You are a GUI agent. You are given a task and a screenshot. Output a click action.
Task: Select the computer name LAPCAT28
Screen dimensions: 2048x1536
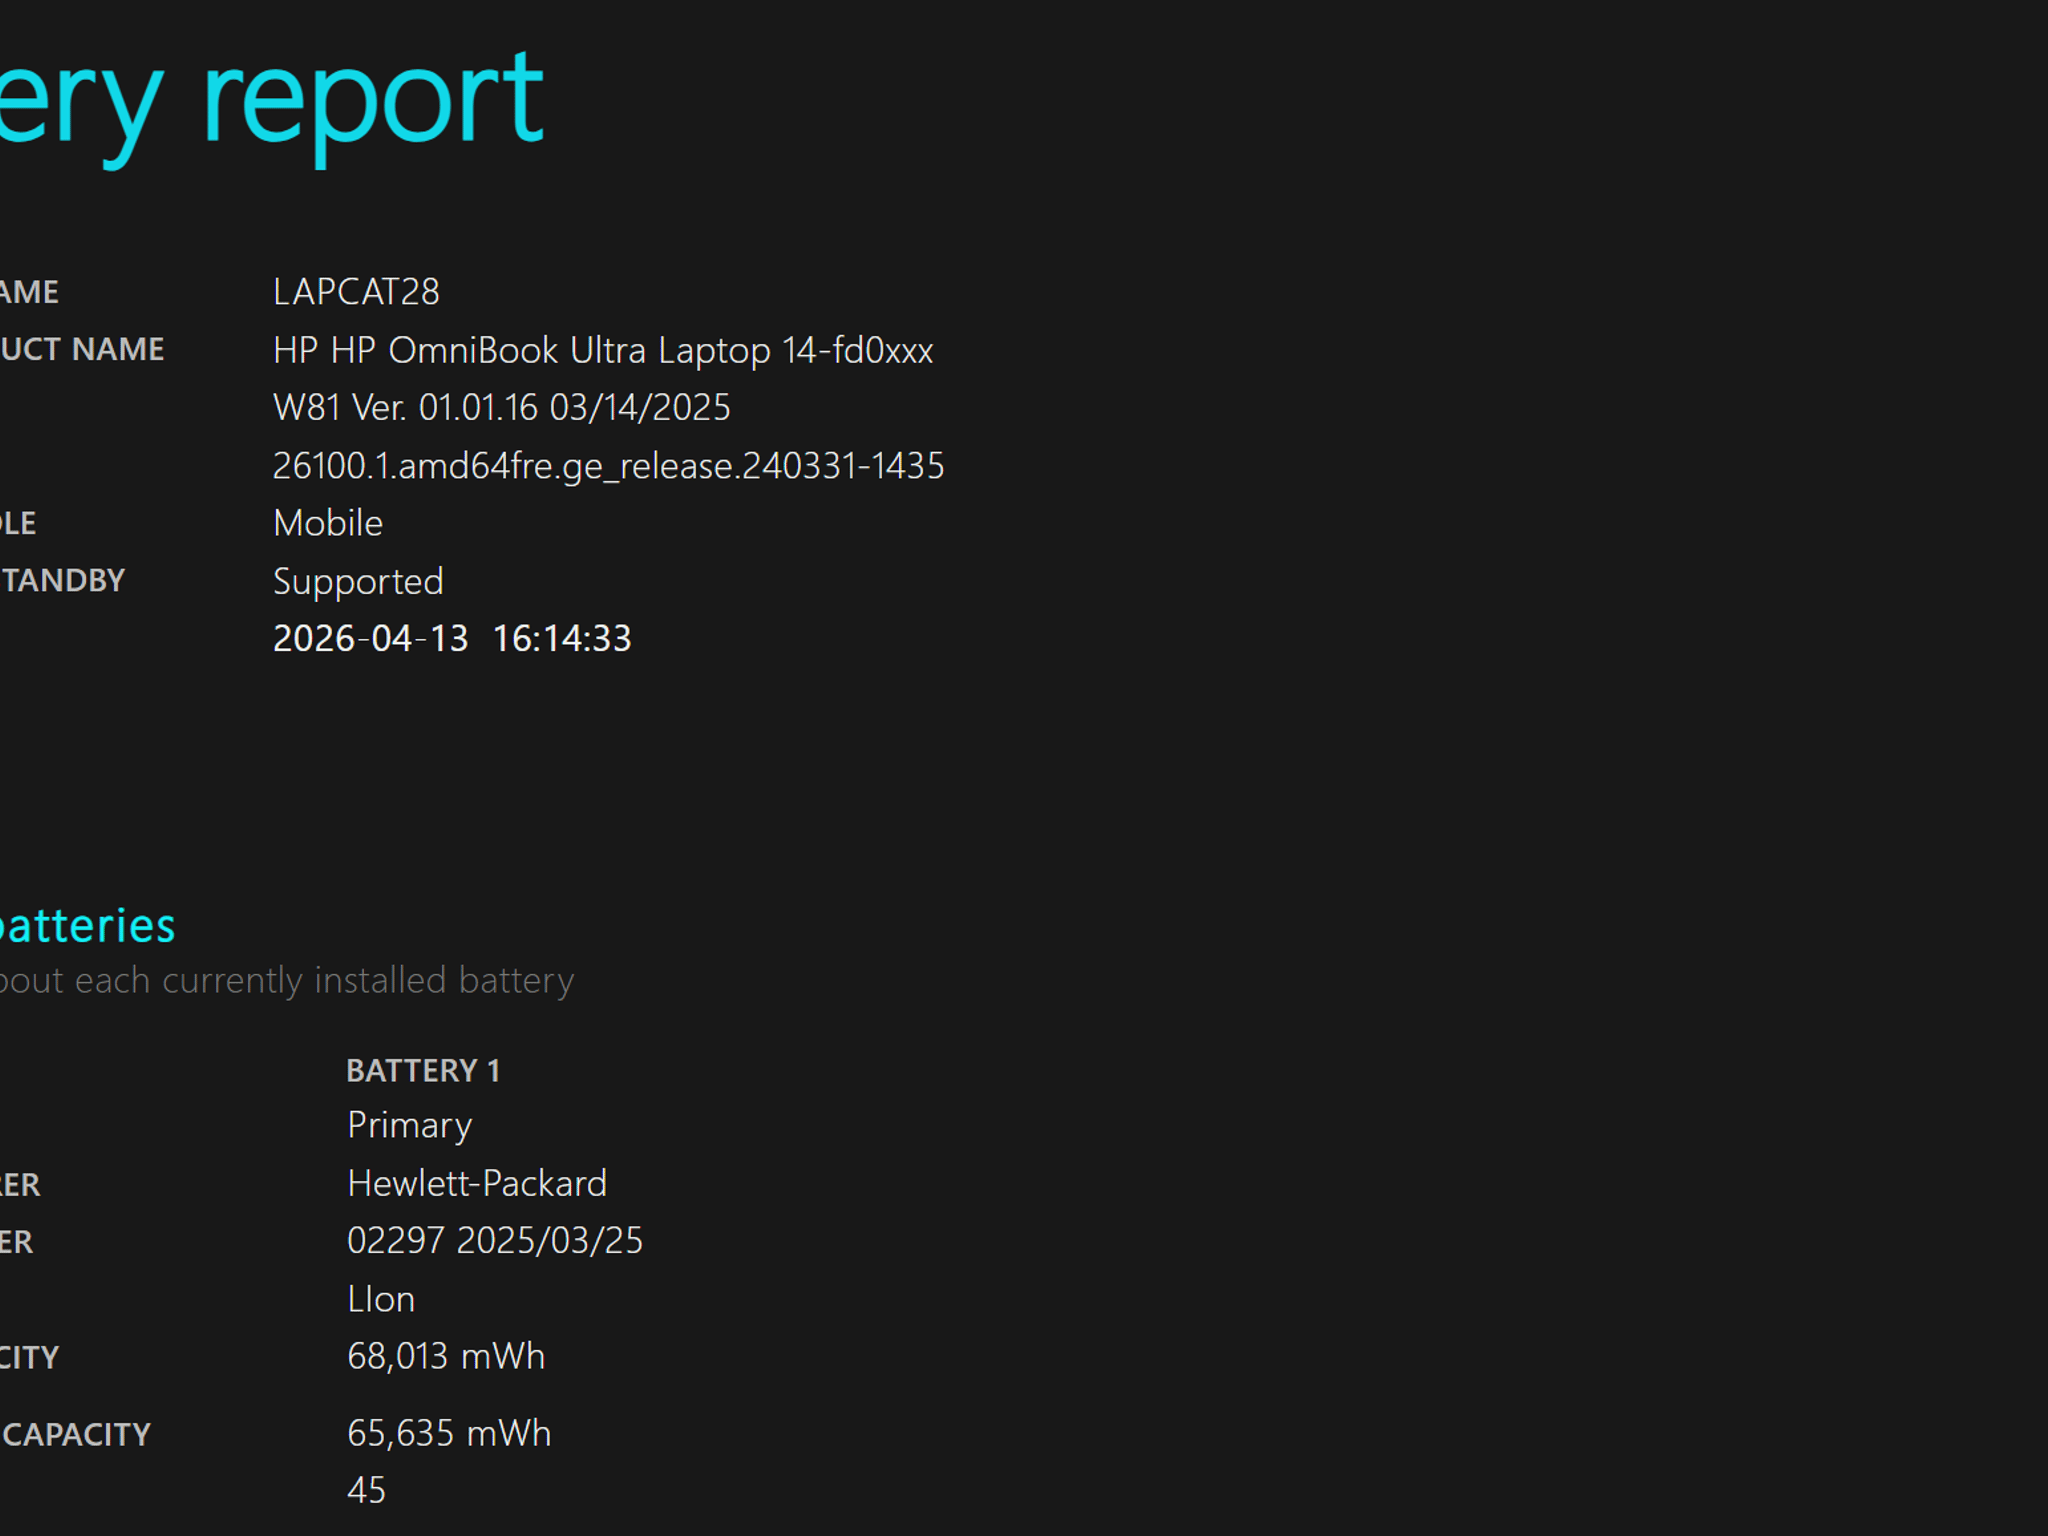(356, 292)
